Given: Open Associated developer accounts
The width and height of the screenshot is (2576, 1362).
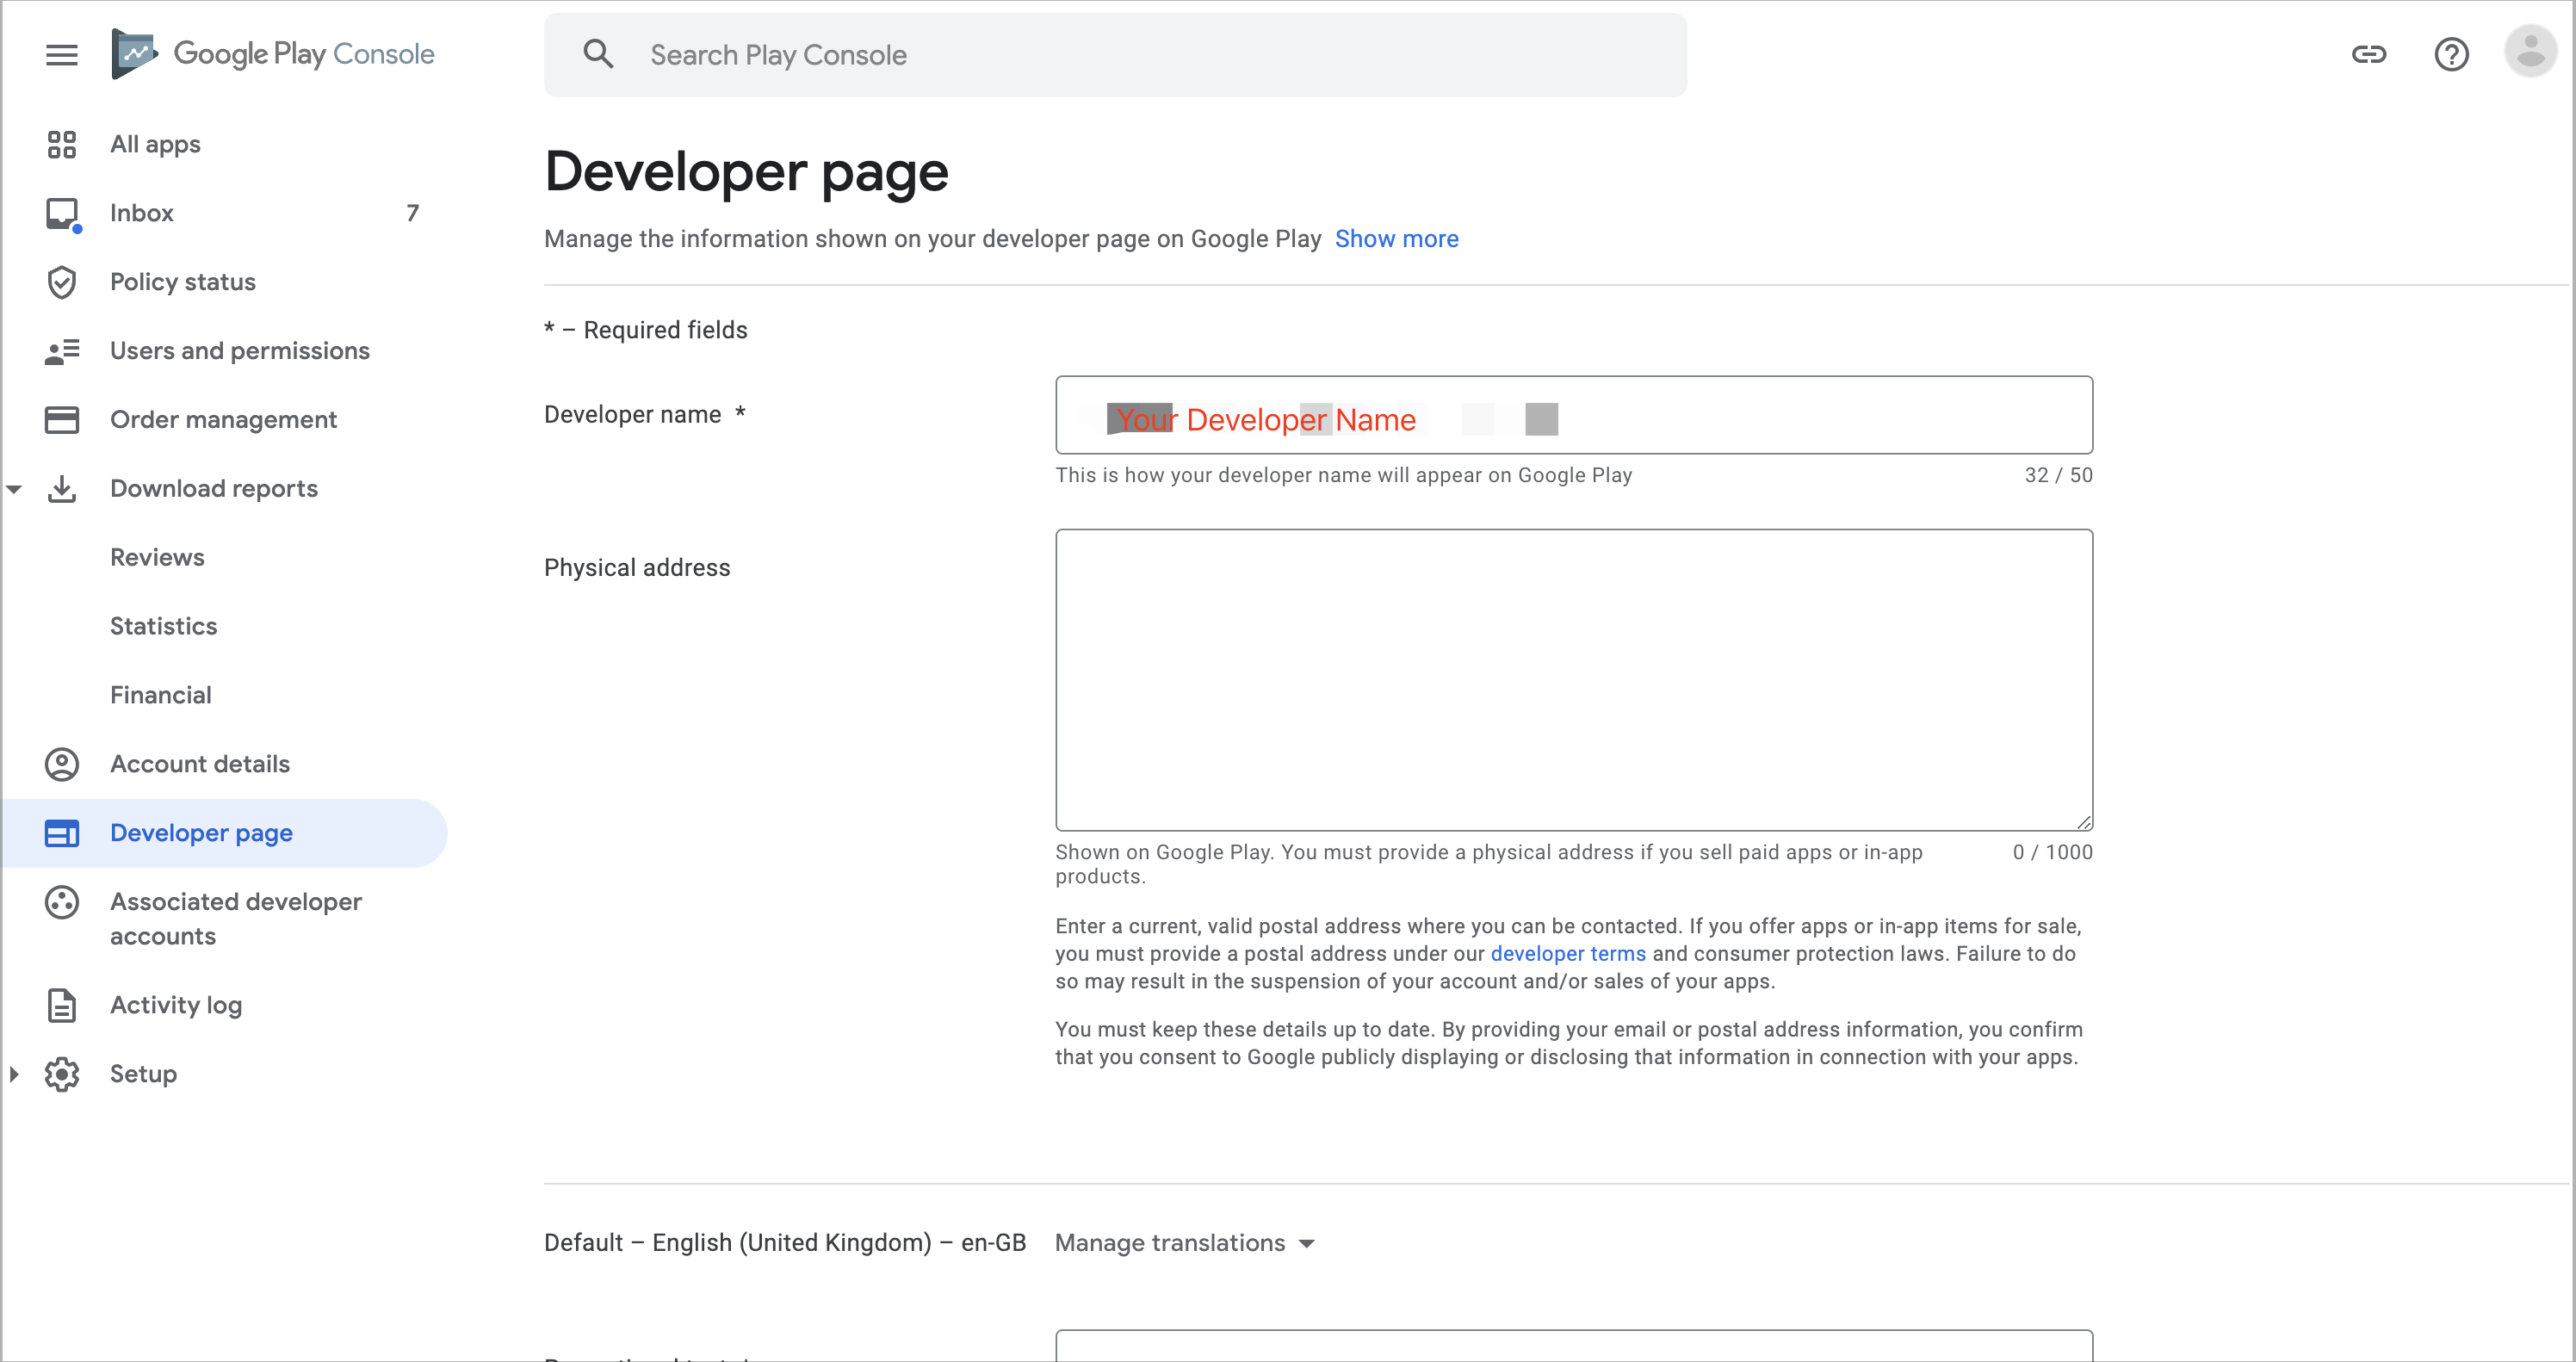Looking at the screenshot, I should click(236, 919).
